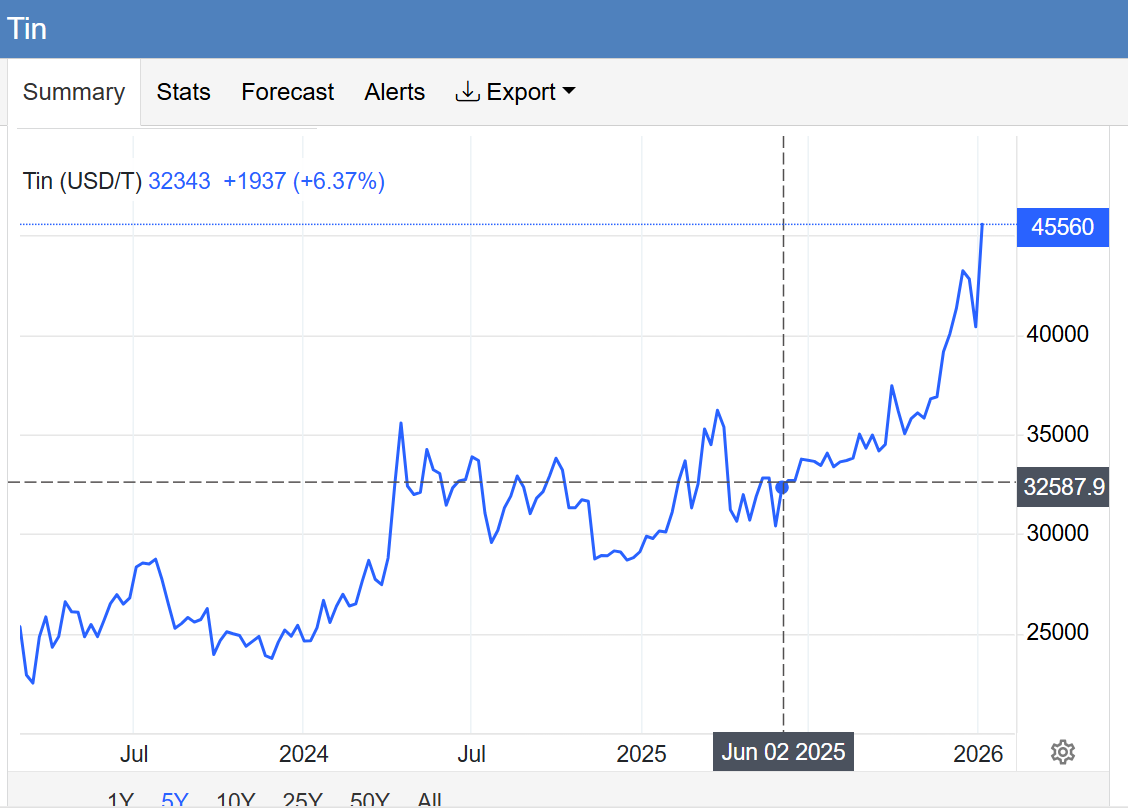Click the 2024 x-axis label
The image size is (1128, 808).
304,754
